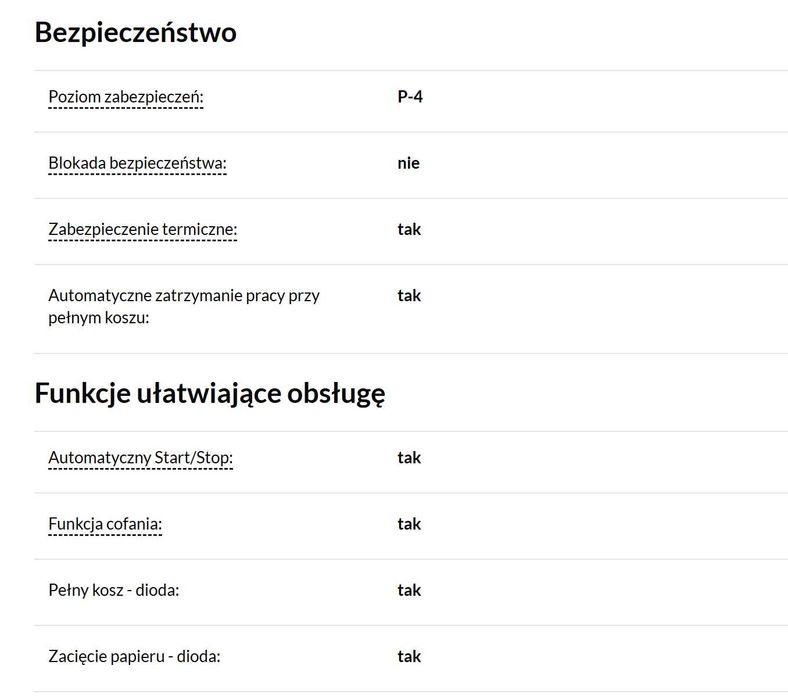Viewport: 788px width, 700px height.
Task: Click the 'pełnym koszu:' second label line
Action: pos(98,318)
